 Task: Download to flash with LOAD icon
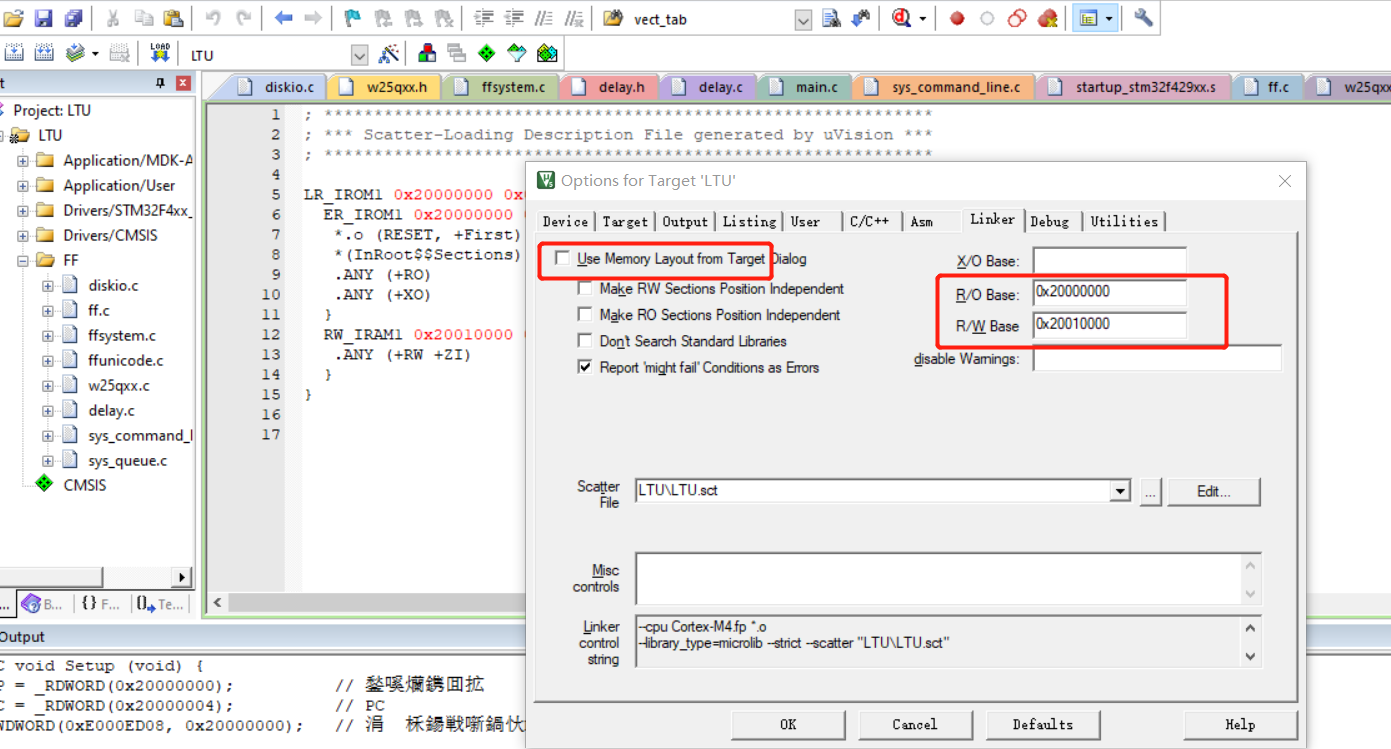tap(160, 53)
